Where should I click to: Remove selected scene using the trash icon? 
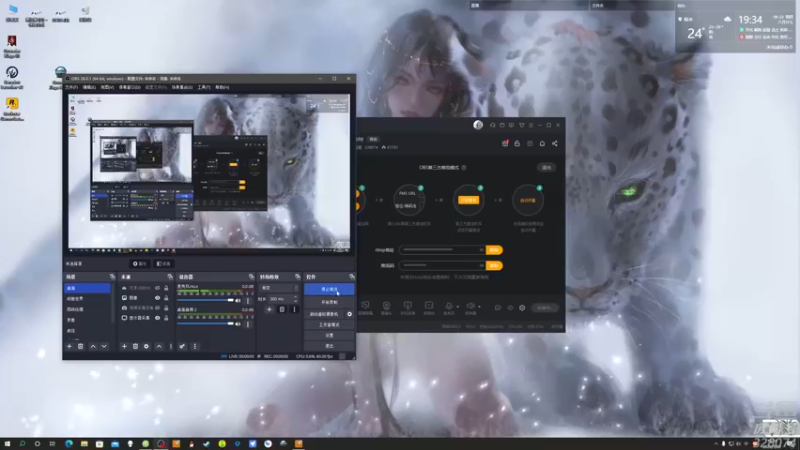pos(81,346)
